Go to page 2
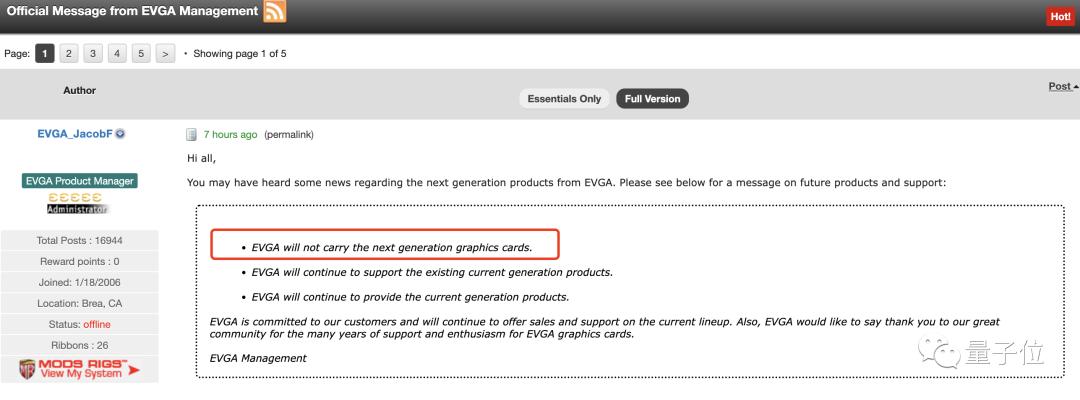 click(69, 53)
